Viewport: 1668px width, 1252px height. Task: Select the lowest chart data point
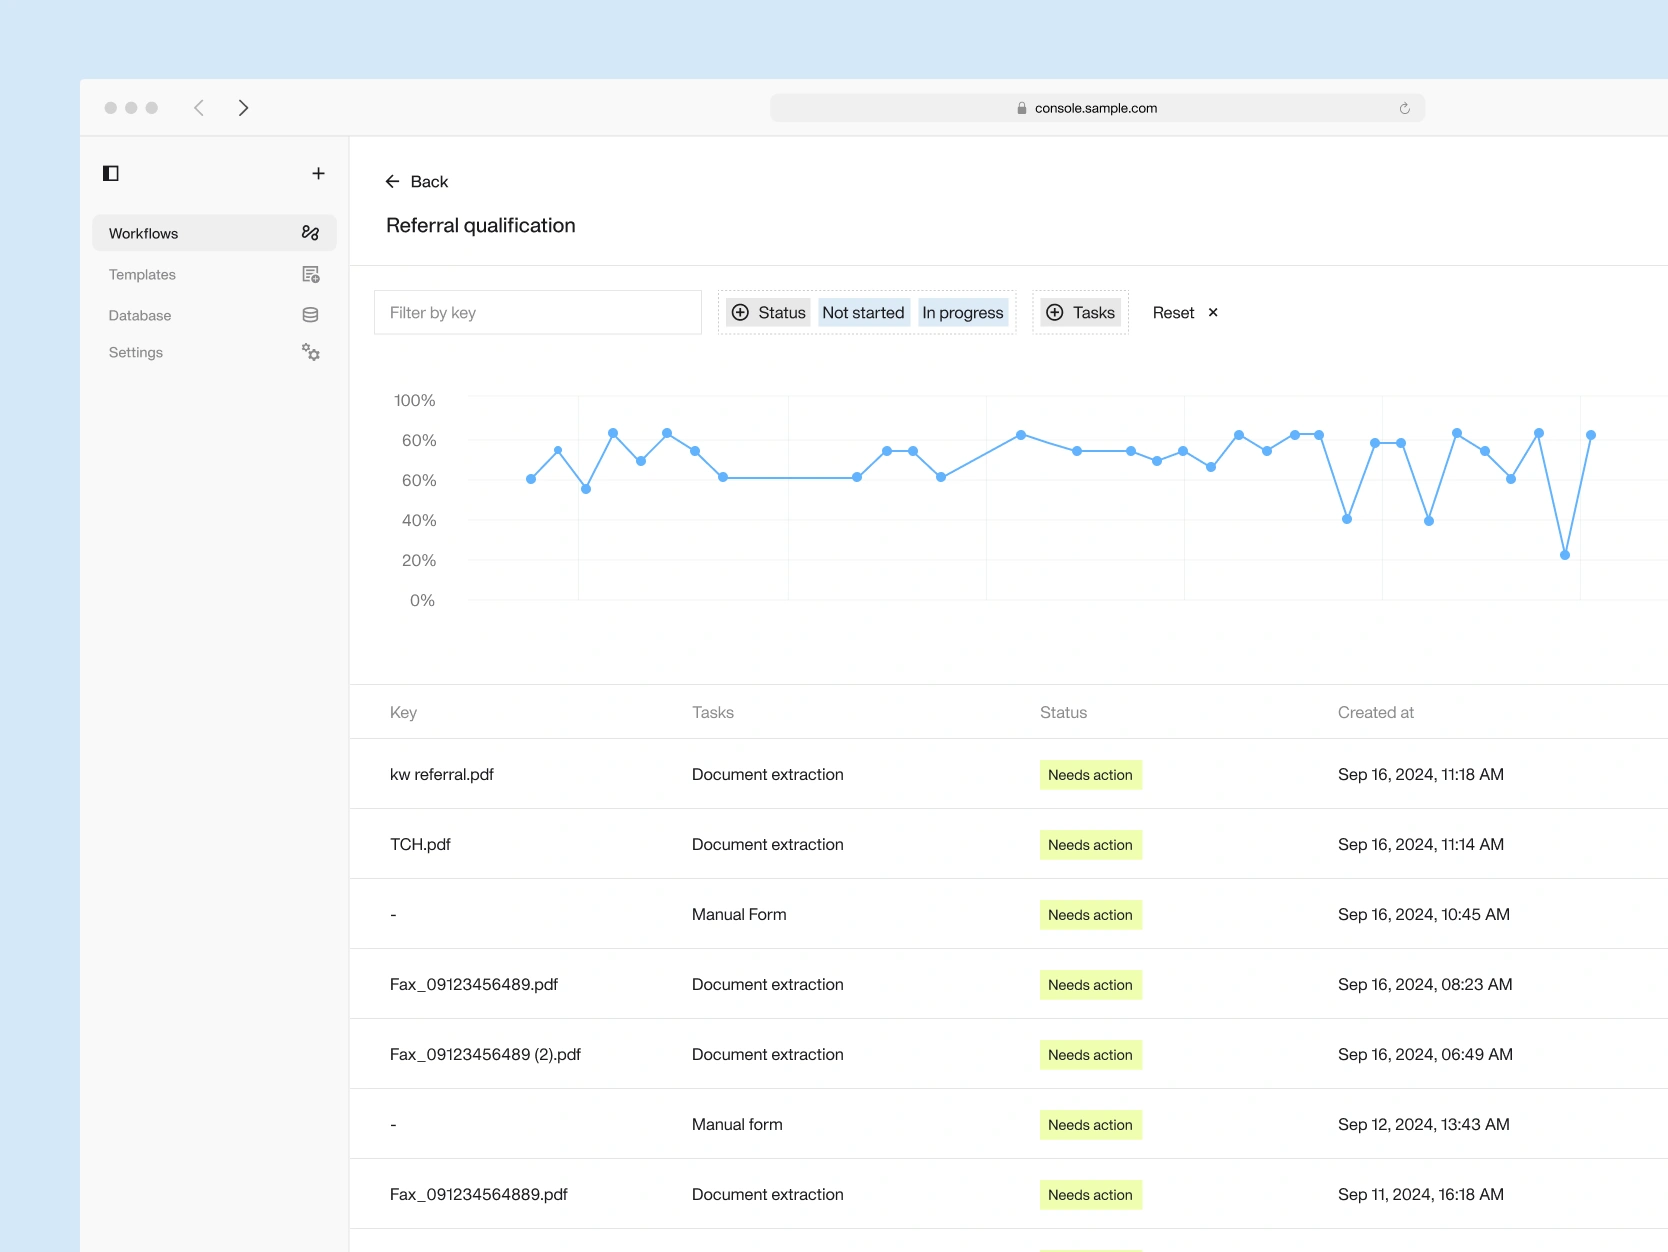point(1565,555)
